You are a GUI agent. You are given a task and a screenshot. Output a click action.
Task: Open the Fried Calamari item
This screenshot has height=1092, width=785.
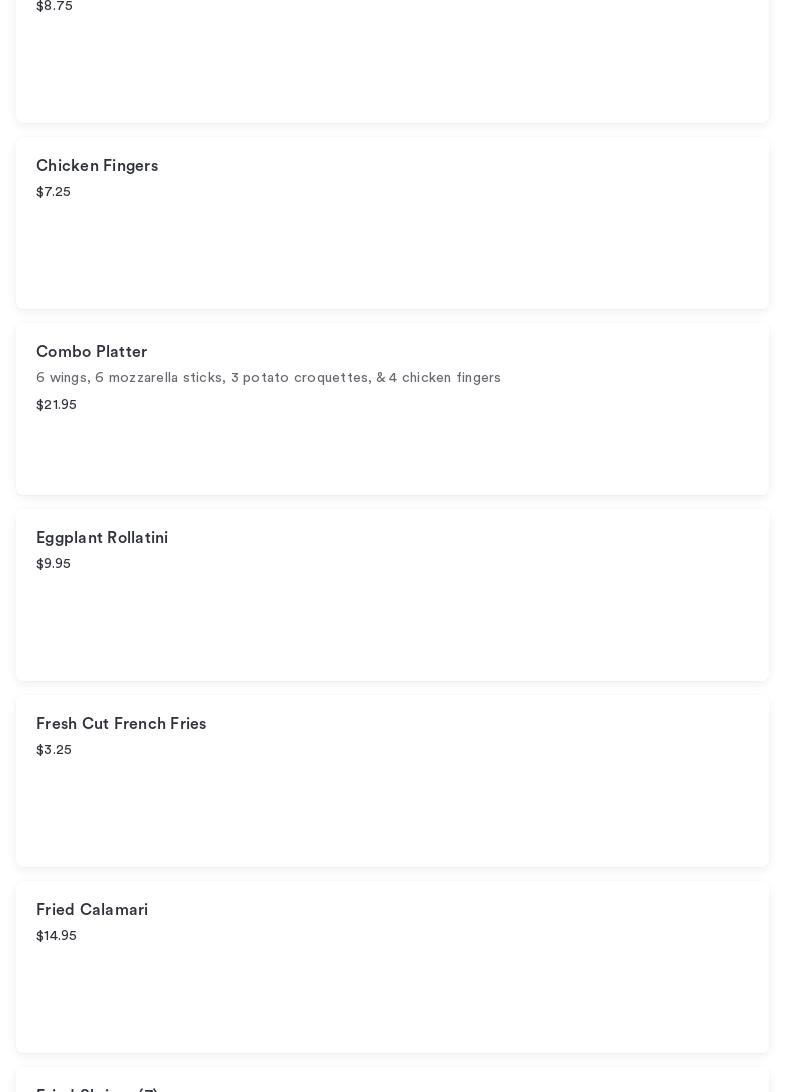[x=92, y=910]
